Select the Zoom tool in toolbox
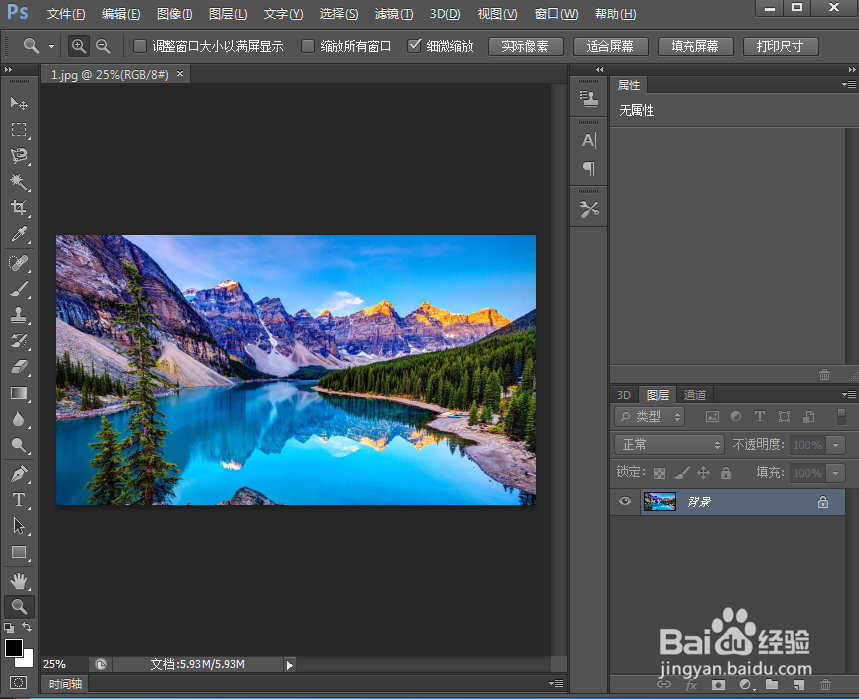859x699 pixels. pos(19,606)
